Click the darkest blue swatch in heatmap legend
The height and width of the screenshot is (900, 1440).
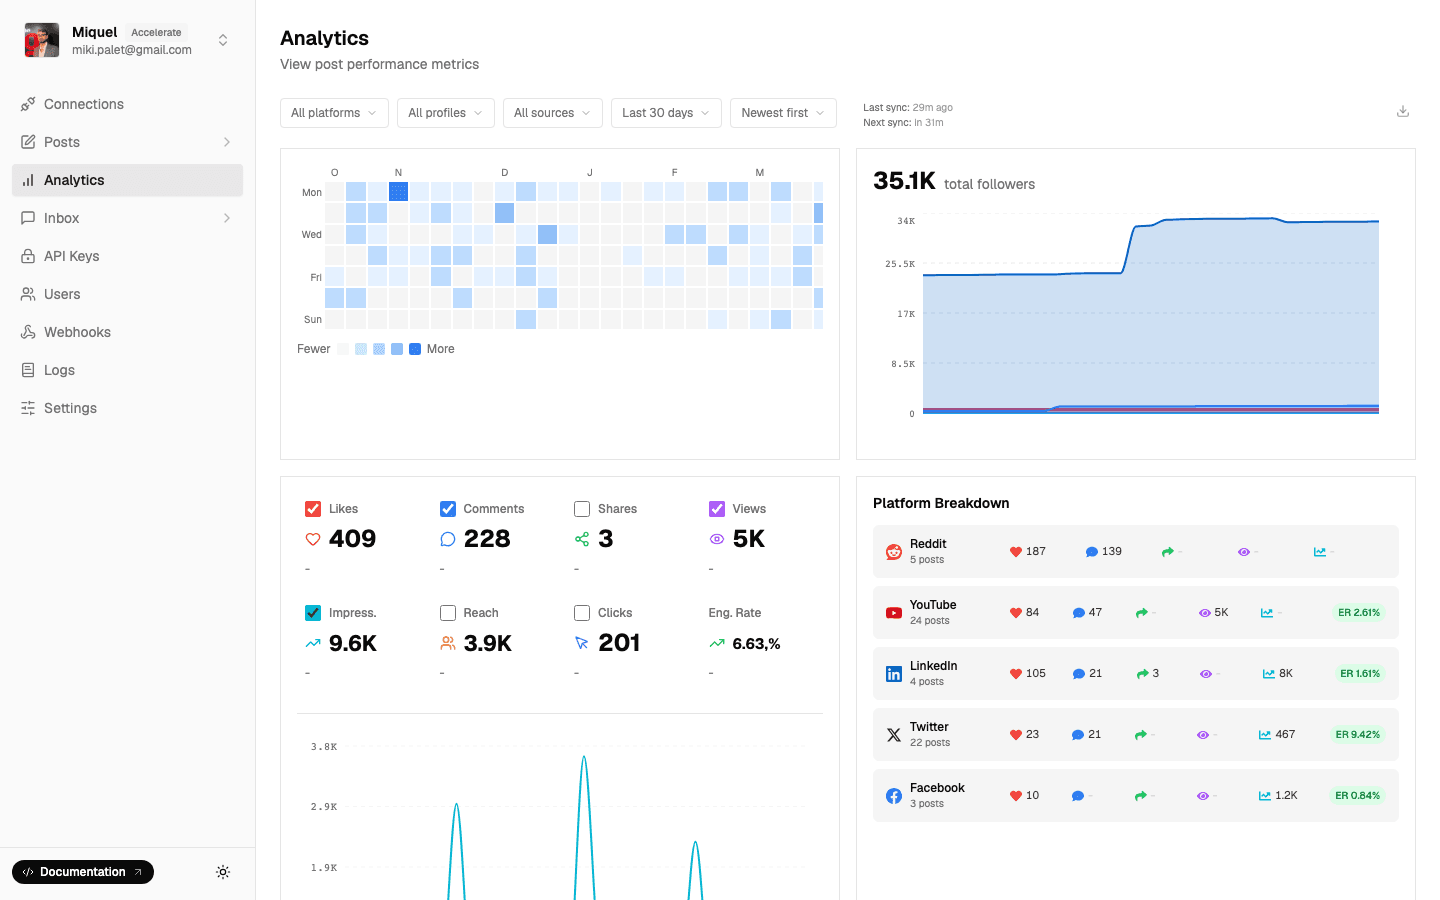(414, 349)
